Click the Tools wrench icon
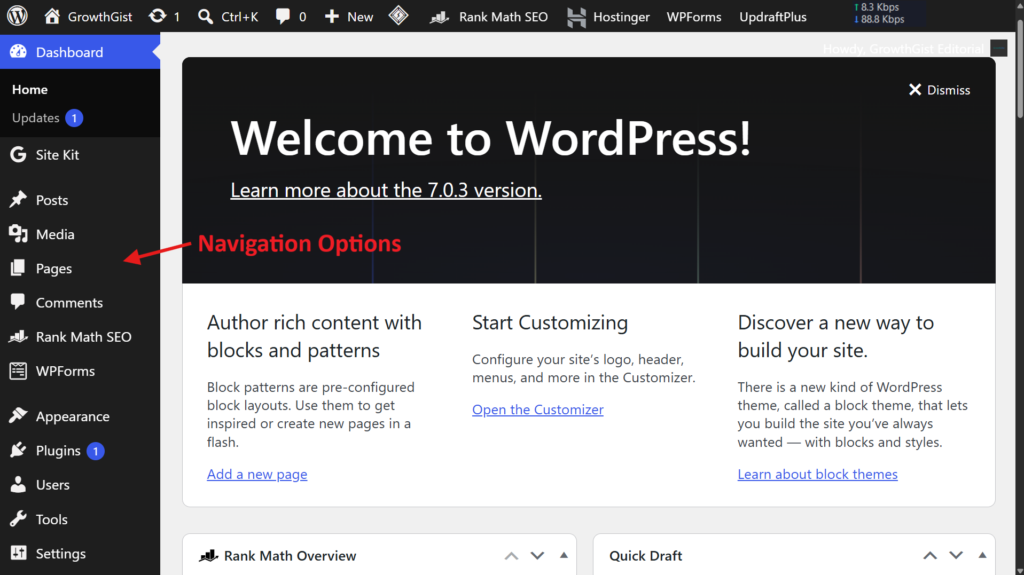Screen dimensions: 1024x575 [x=18, y=519]
